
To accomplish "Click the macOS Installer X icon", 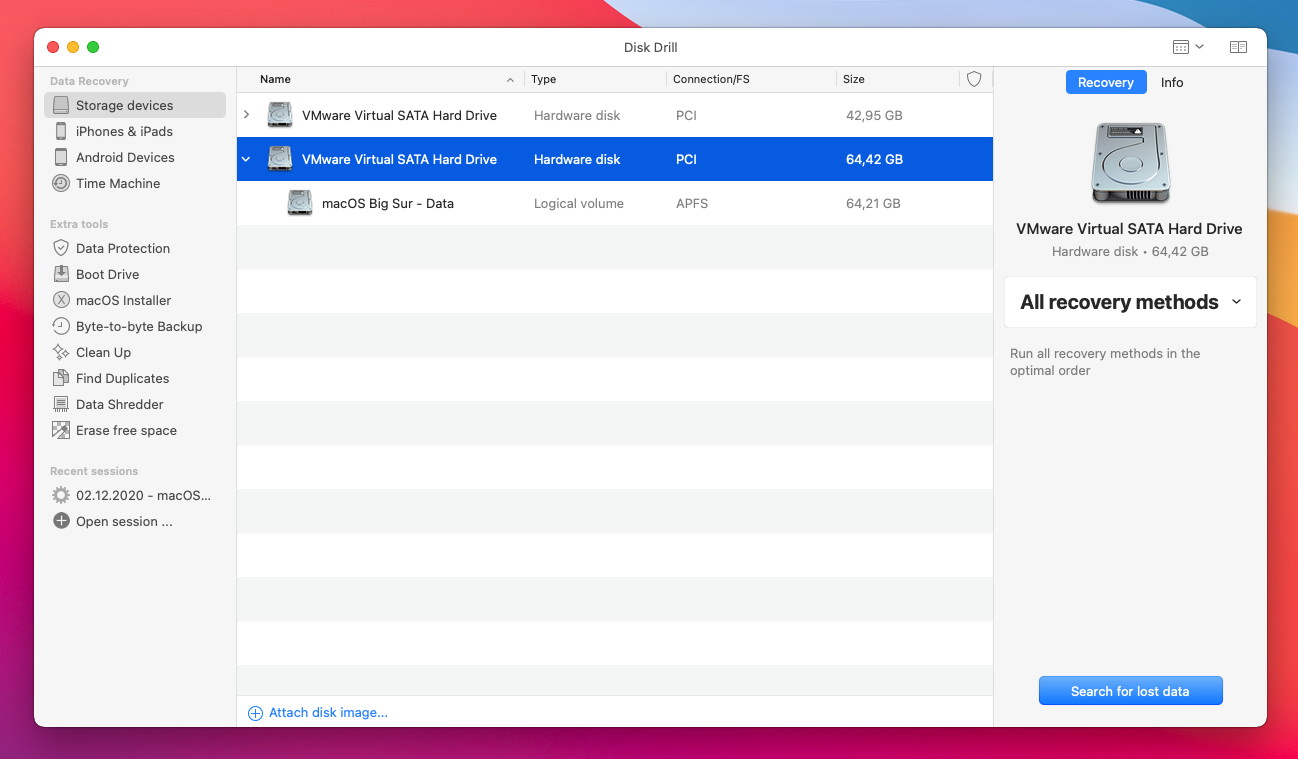I will 61,300.
